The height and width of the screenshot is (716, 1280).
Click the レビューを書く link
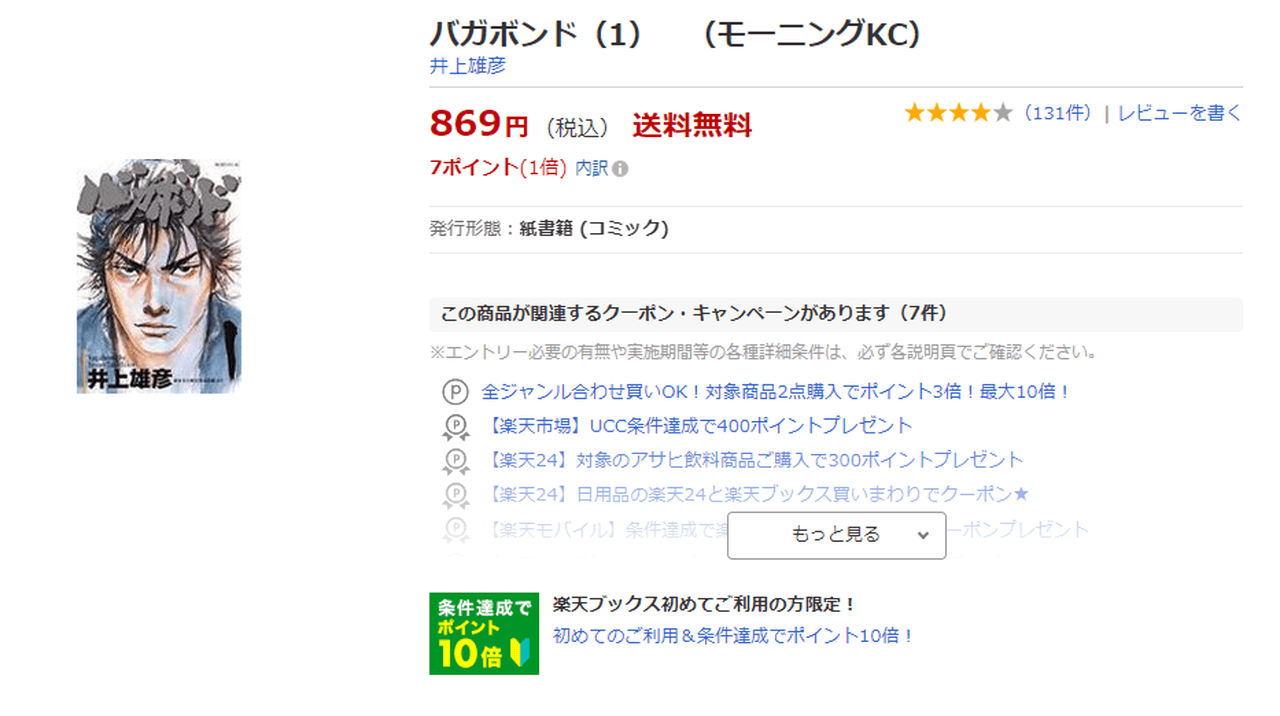[1180, 113]
